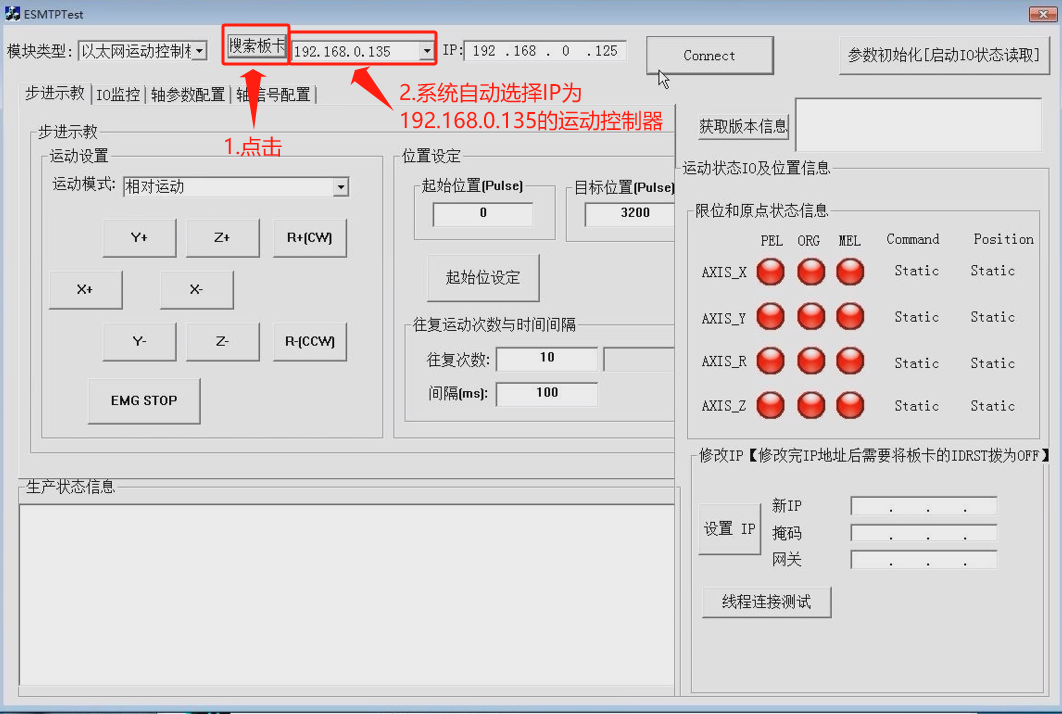
Task: Open the 轴参数配置 tab
Action: (188, 95)
